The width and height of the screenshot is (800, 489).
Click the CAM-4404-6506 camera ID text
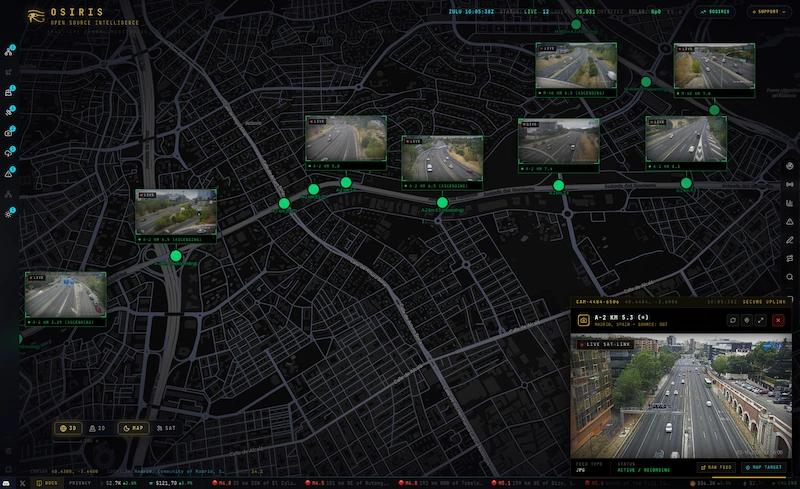(x=597, y=302)
